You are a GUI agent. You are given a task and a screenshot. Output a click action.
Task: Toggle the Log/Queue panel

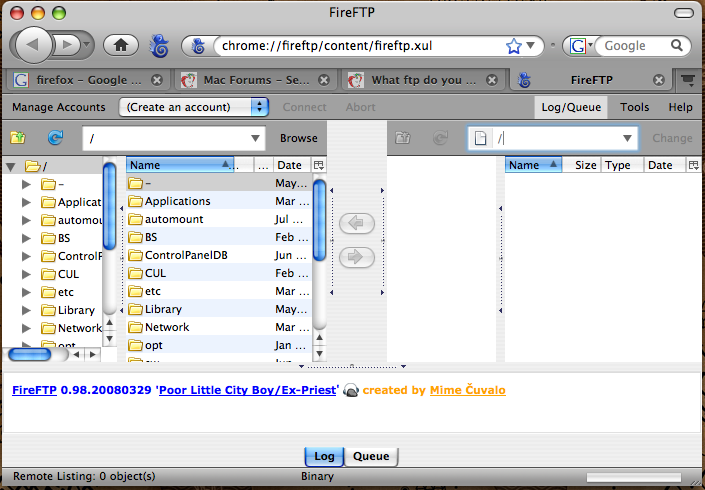point(571,107)
